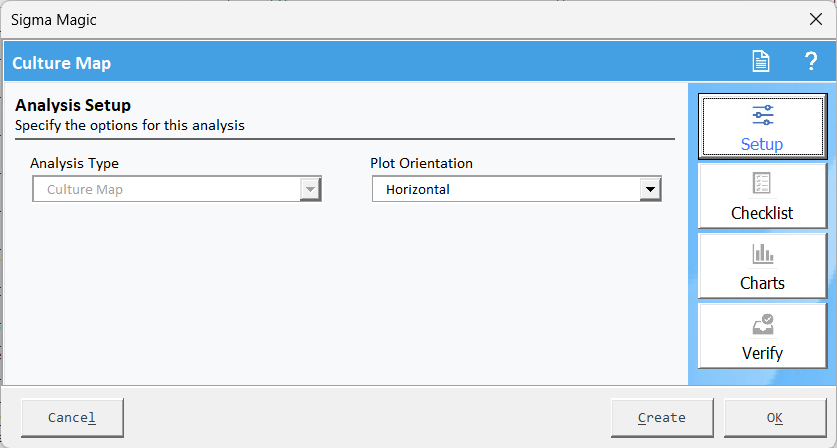Click the Create button
837x448 pixels.
tap(662, 418)
